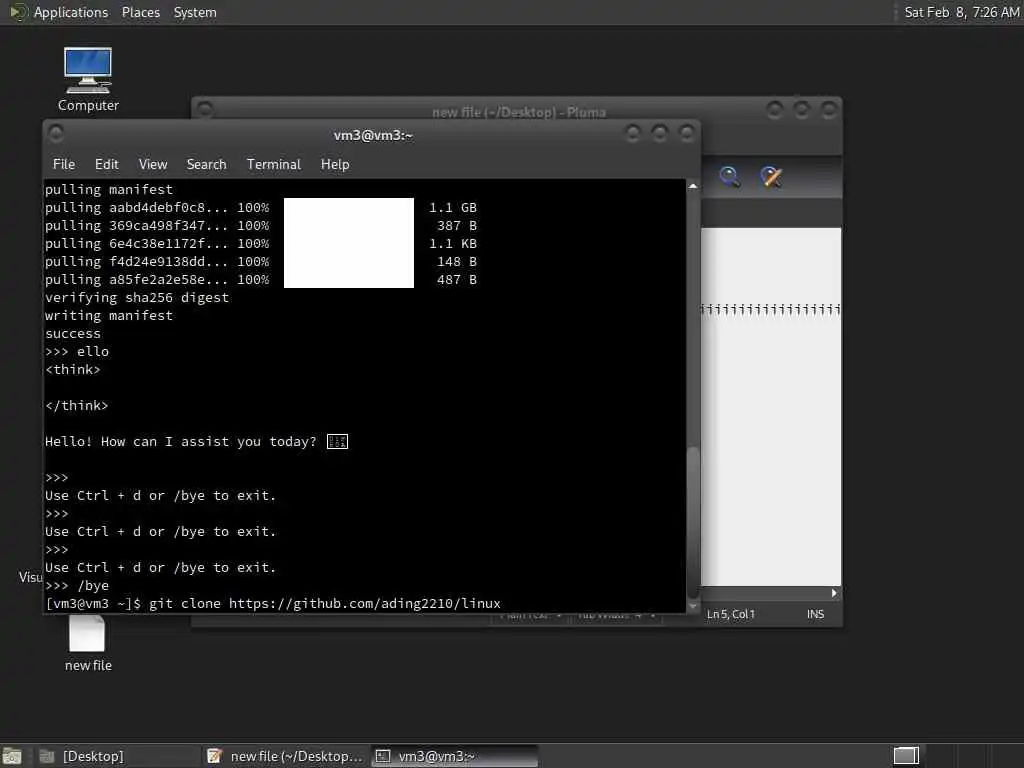The width and height of the screenshot is (1024, 768).
Task: Click the terminal title 'vm3@vm3:~'
Action: click(x=373, y=135)
